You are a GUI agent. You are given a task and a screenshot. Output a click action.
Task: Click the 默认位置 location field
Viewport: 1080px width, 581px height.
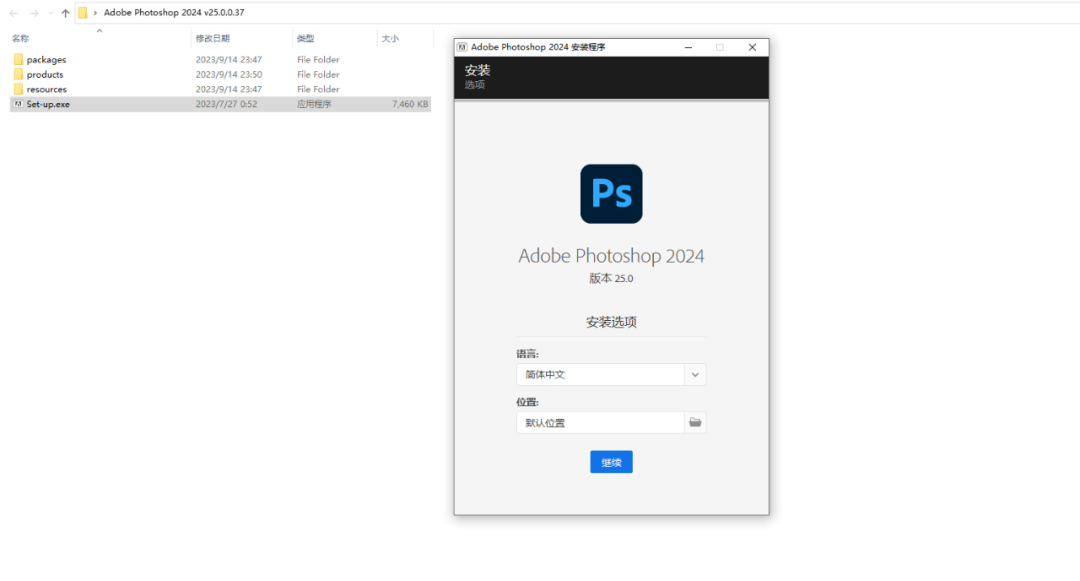click(600, 423)
